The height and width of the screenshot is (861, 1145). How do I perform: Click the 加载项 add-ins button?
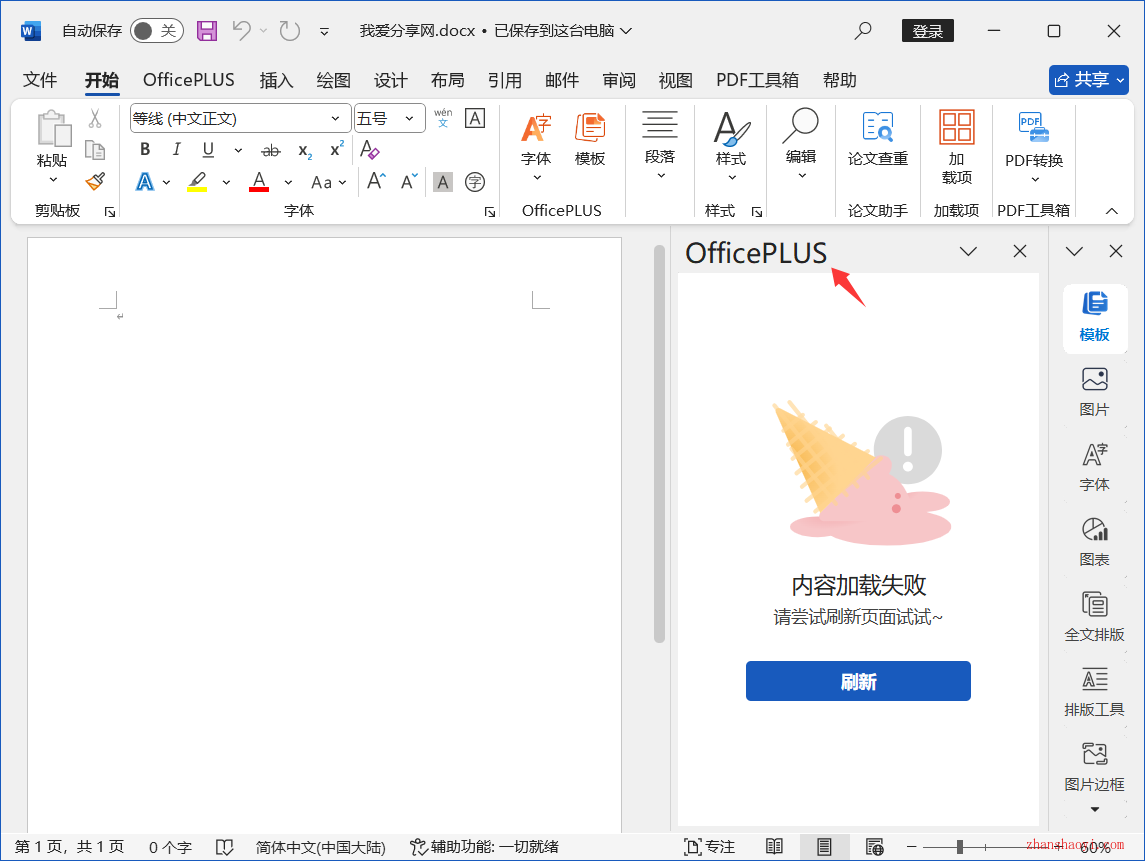[957, 148]
